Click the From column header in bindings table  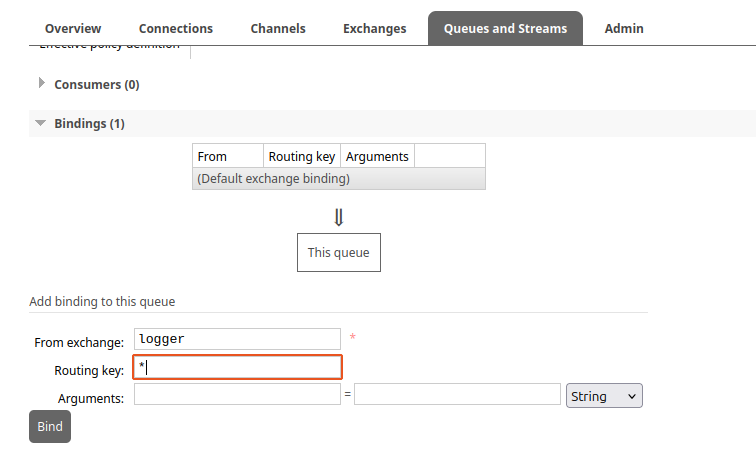pos(213,156)
